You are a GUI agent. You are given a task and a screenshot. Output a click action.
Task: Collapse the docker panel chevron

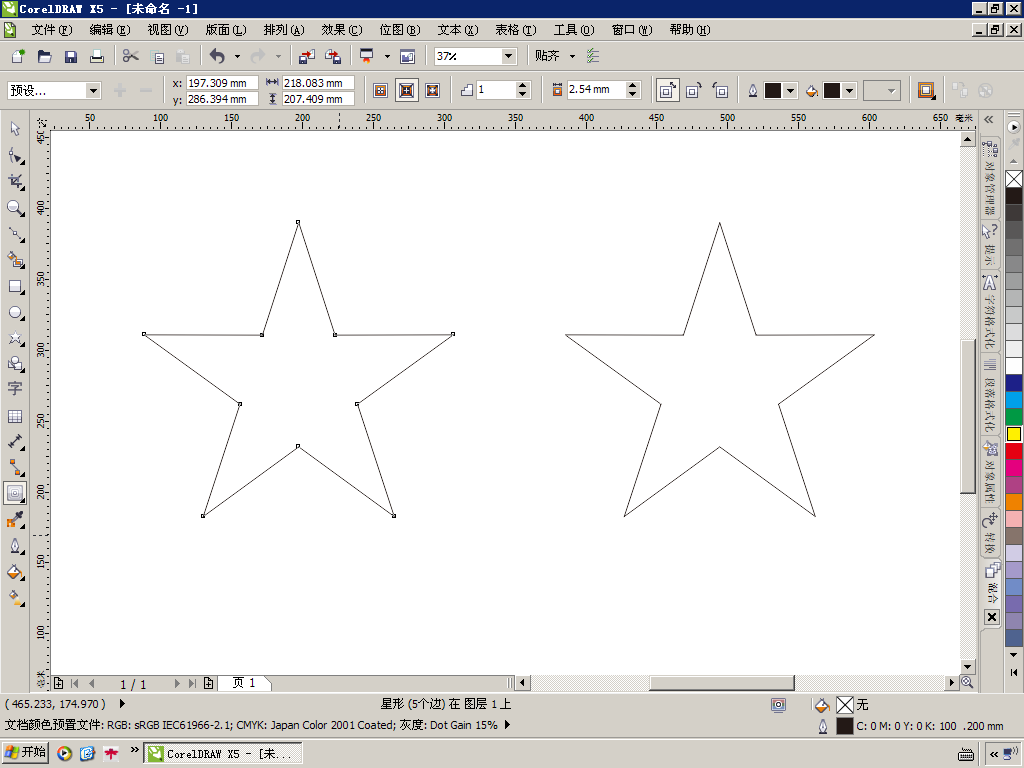pos(989,119)
